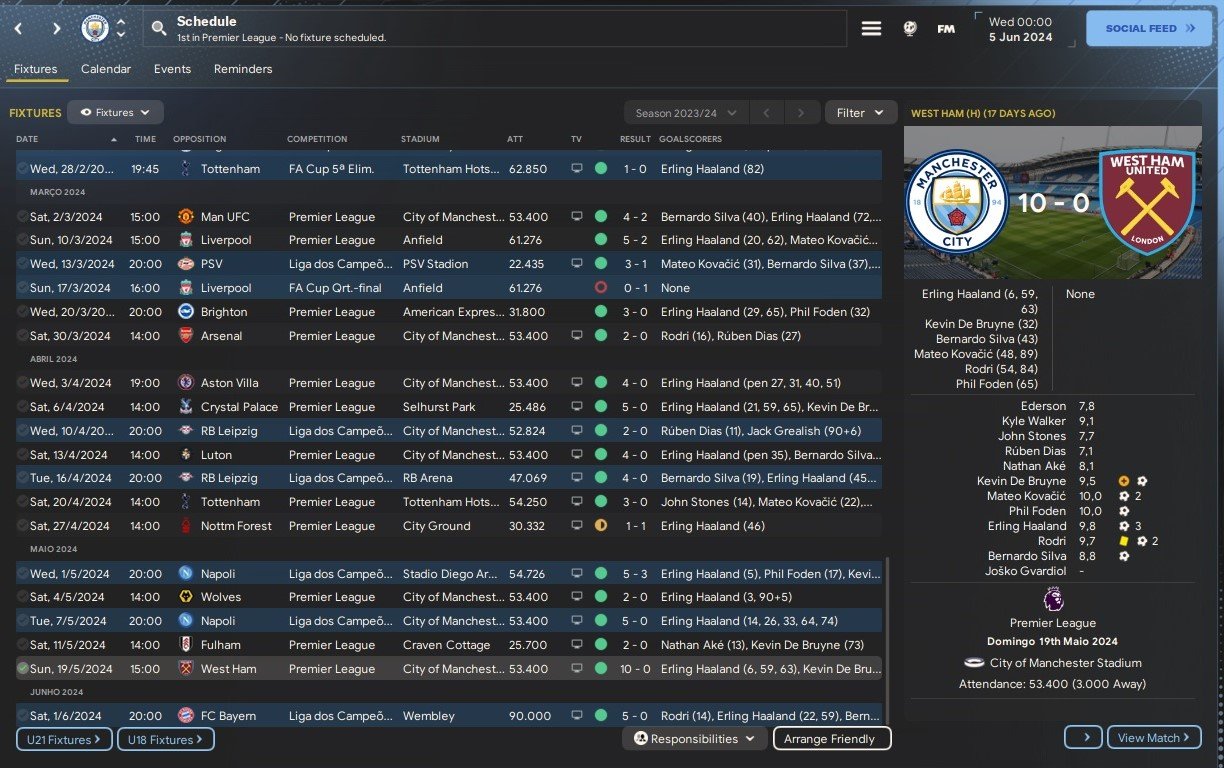
Task: Click the fixtures list vertical scrollbar
Action: coord(886,640)
